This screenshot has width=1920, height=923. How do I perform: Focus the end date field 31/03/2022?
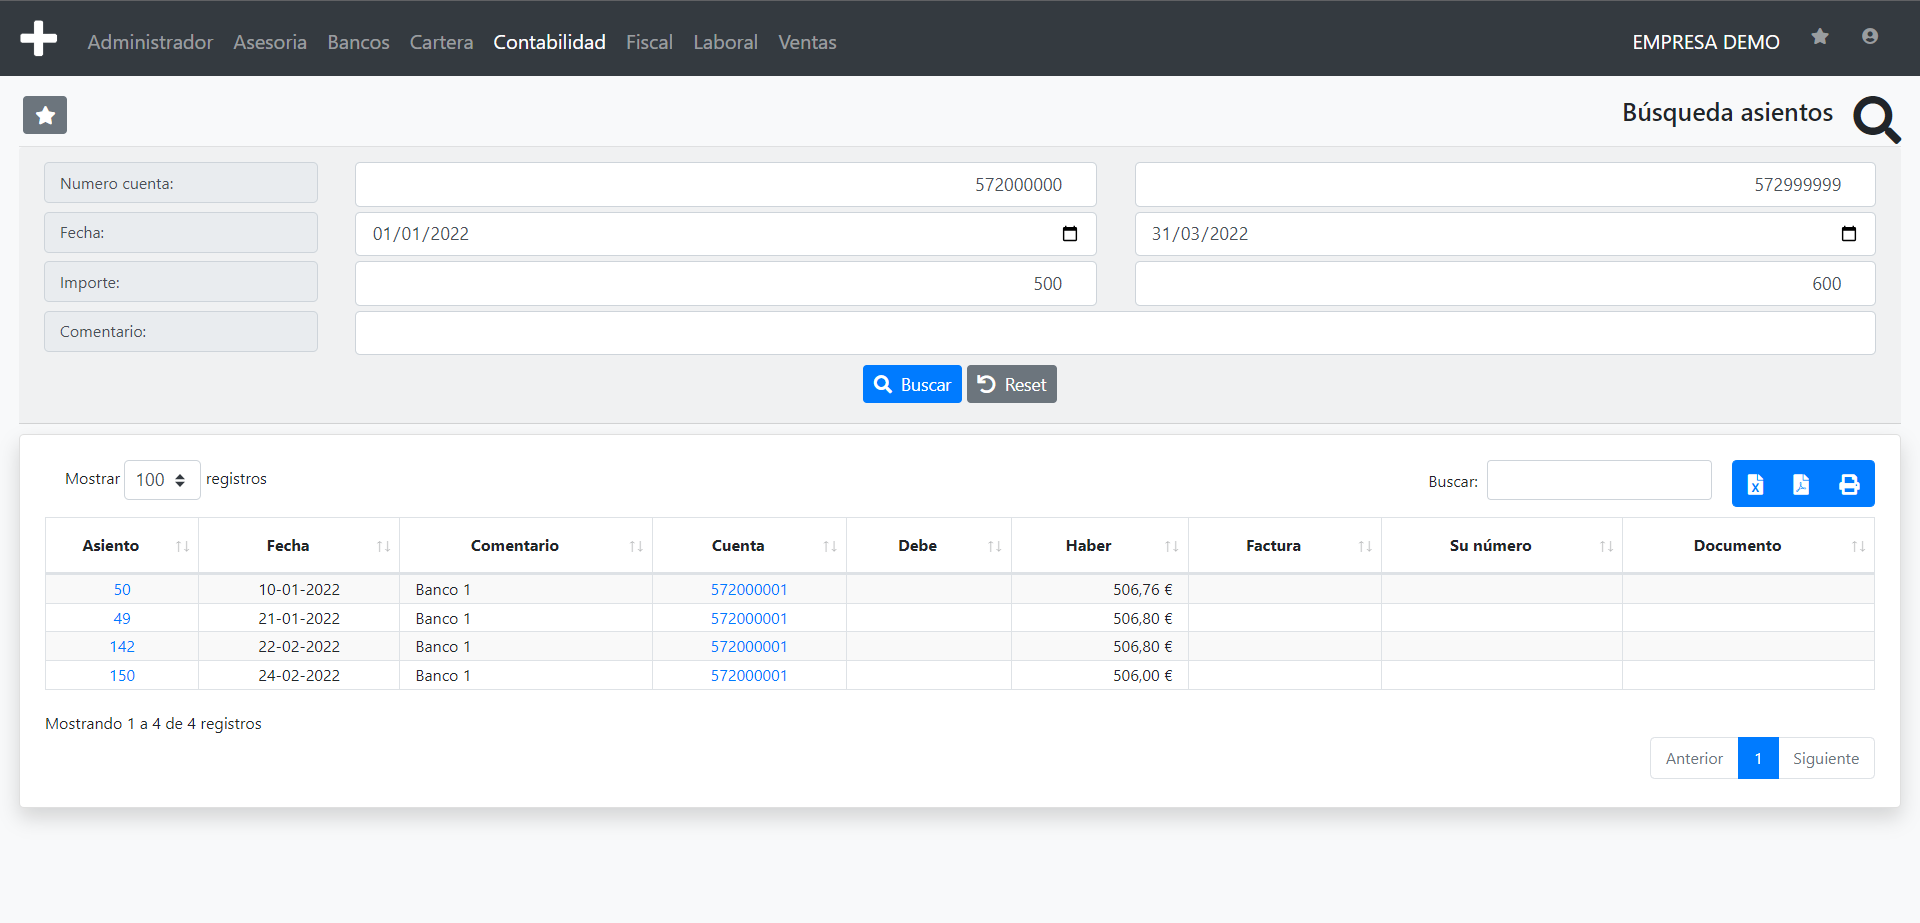point(1505,234)
